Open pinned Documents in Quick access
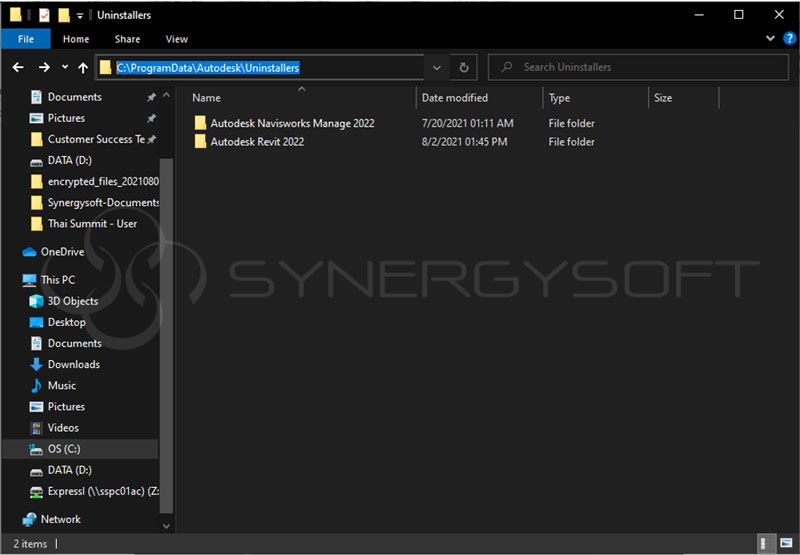The height and width of the screenshot is (555, 800). pos(74,97)
